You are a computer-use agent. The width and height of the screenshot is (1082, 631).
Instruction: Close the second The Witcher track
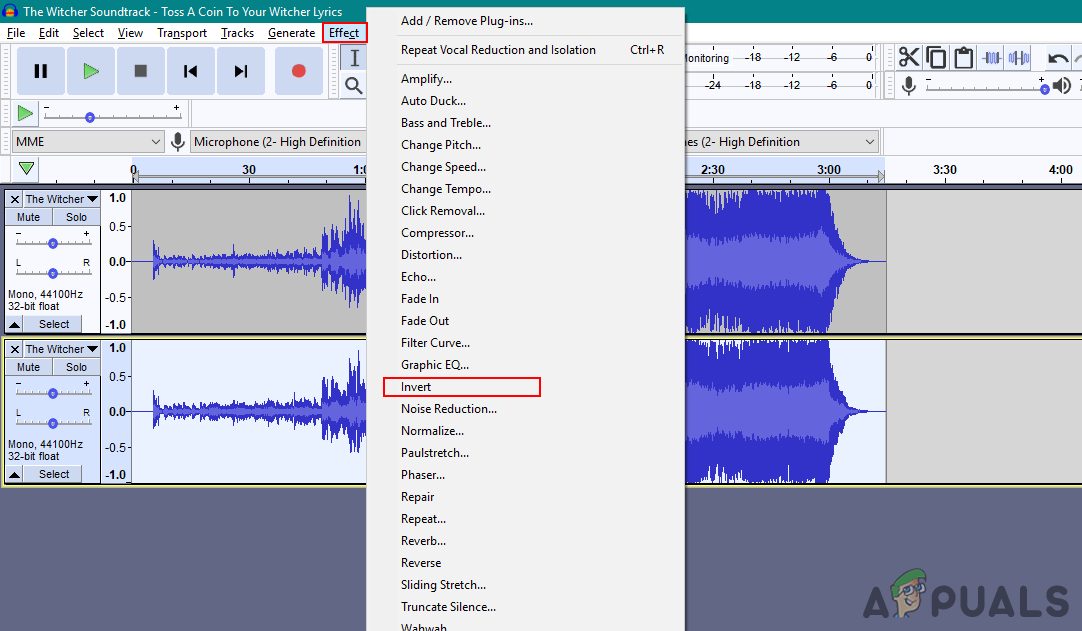coord(14,349)
